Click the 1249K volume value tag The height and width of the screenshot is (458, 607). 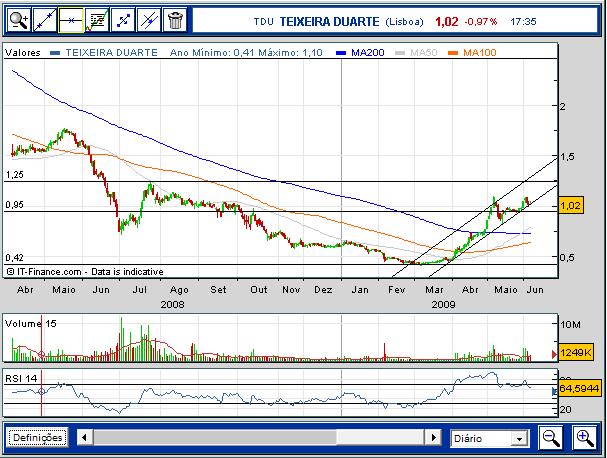576,352
